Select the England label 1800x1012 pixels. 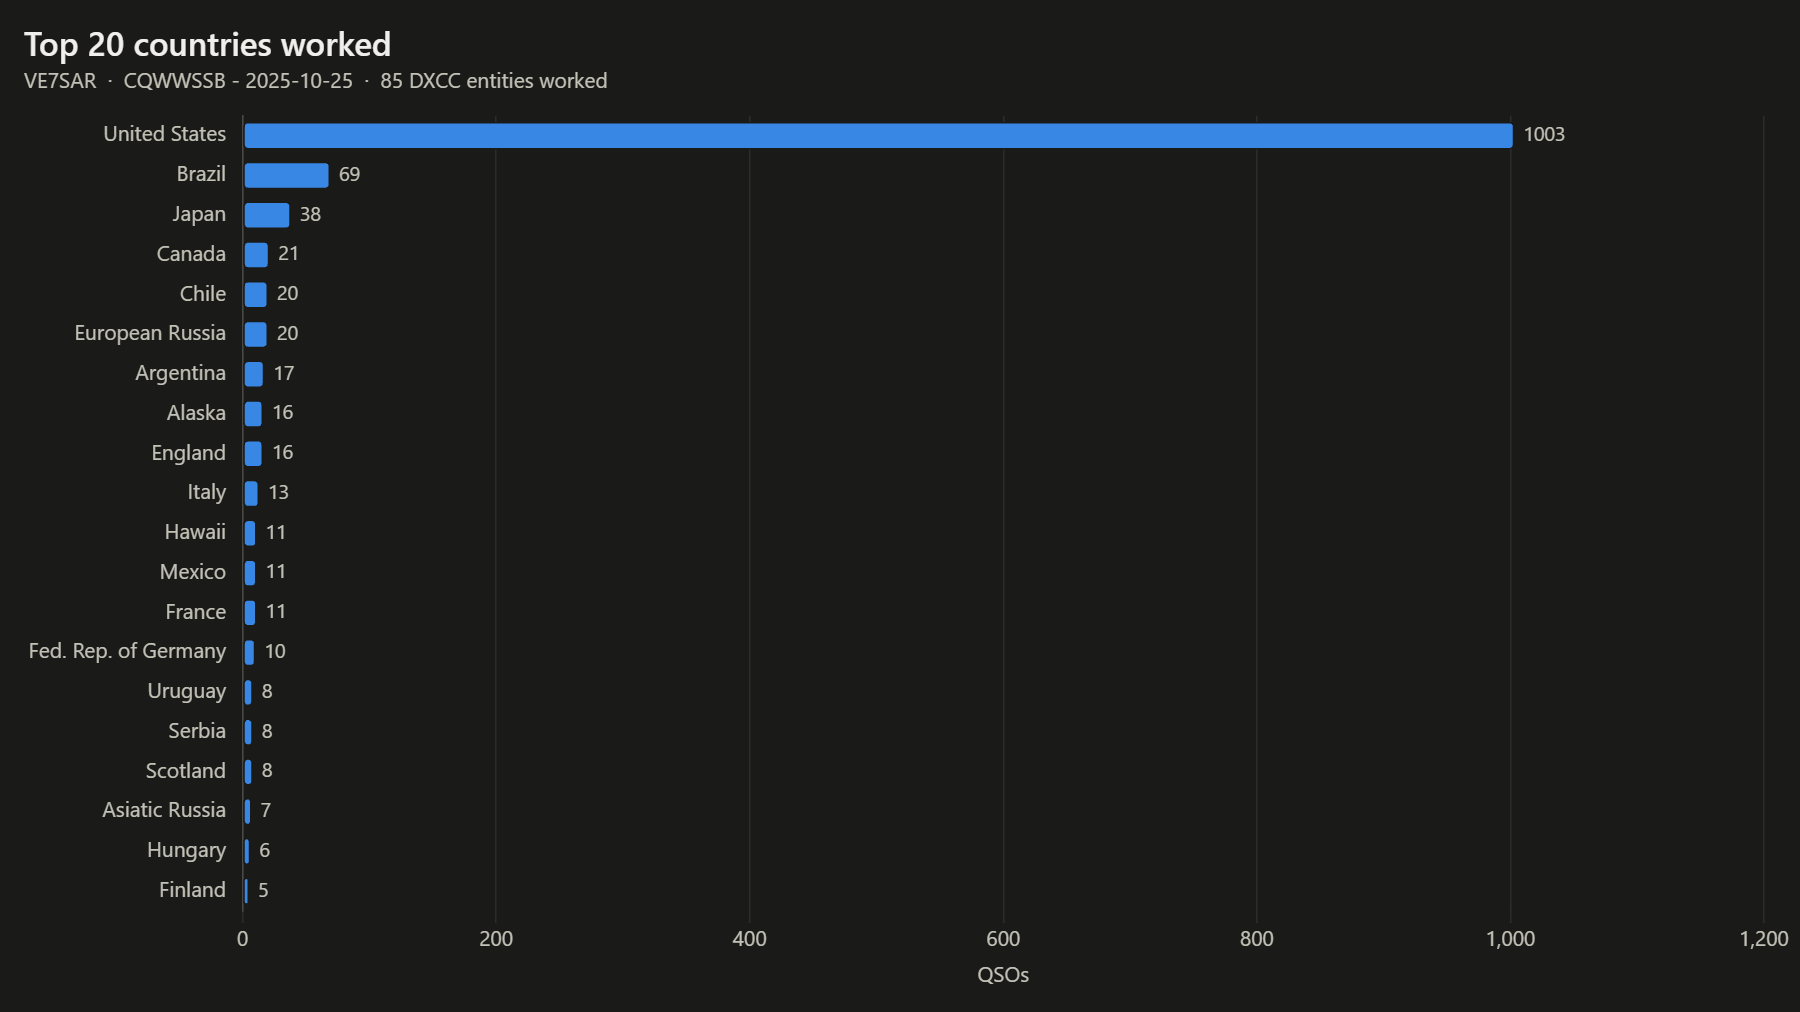189,453
